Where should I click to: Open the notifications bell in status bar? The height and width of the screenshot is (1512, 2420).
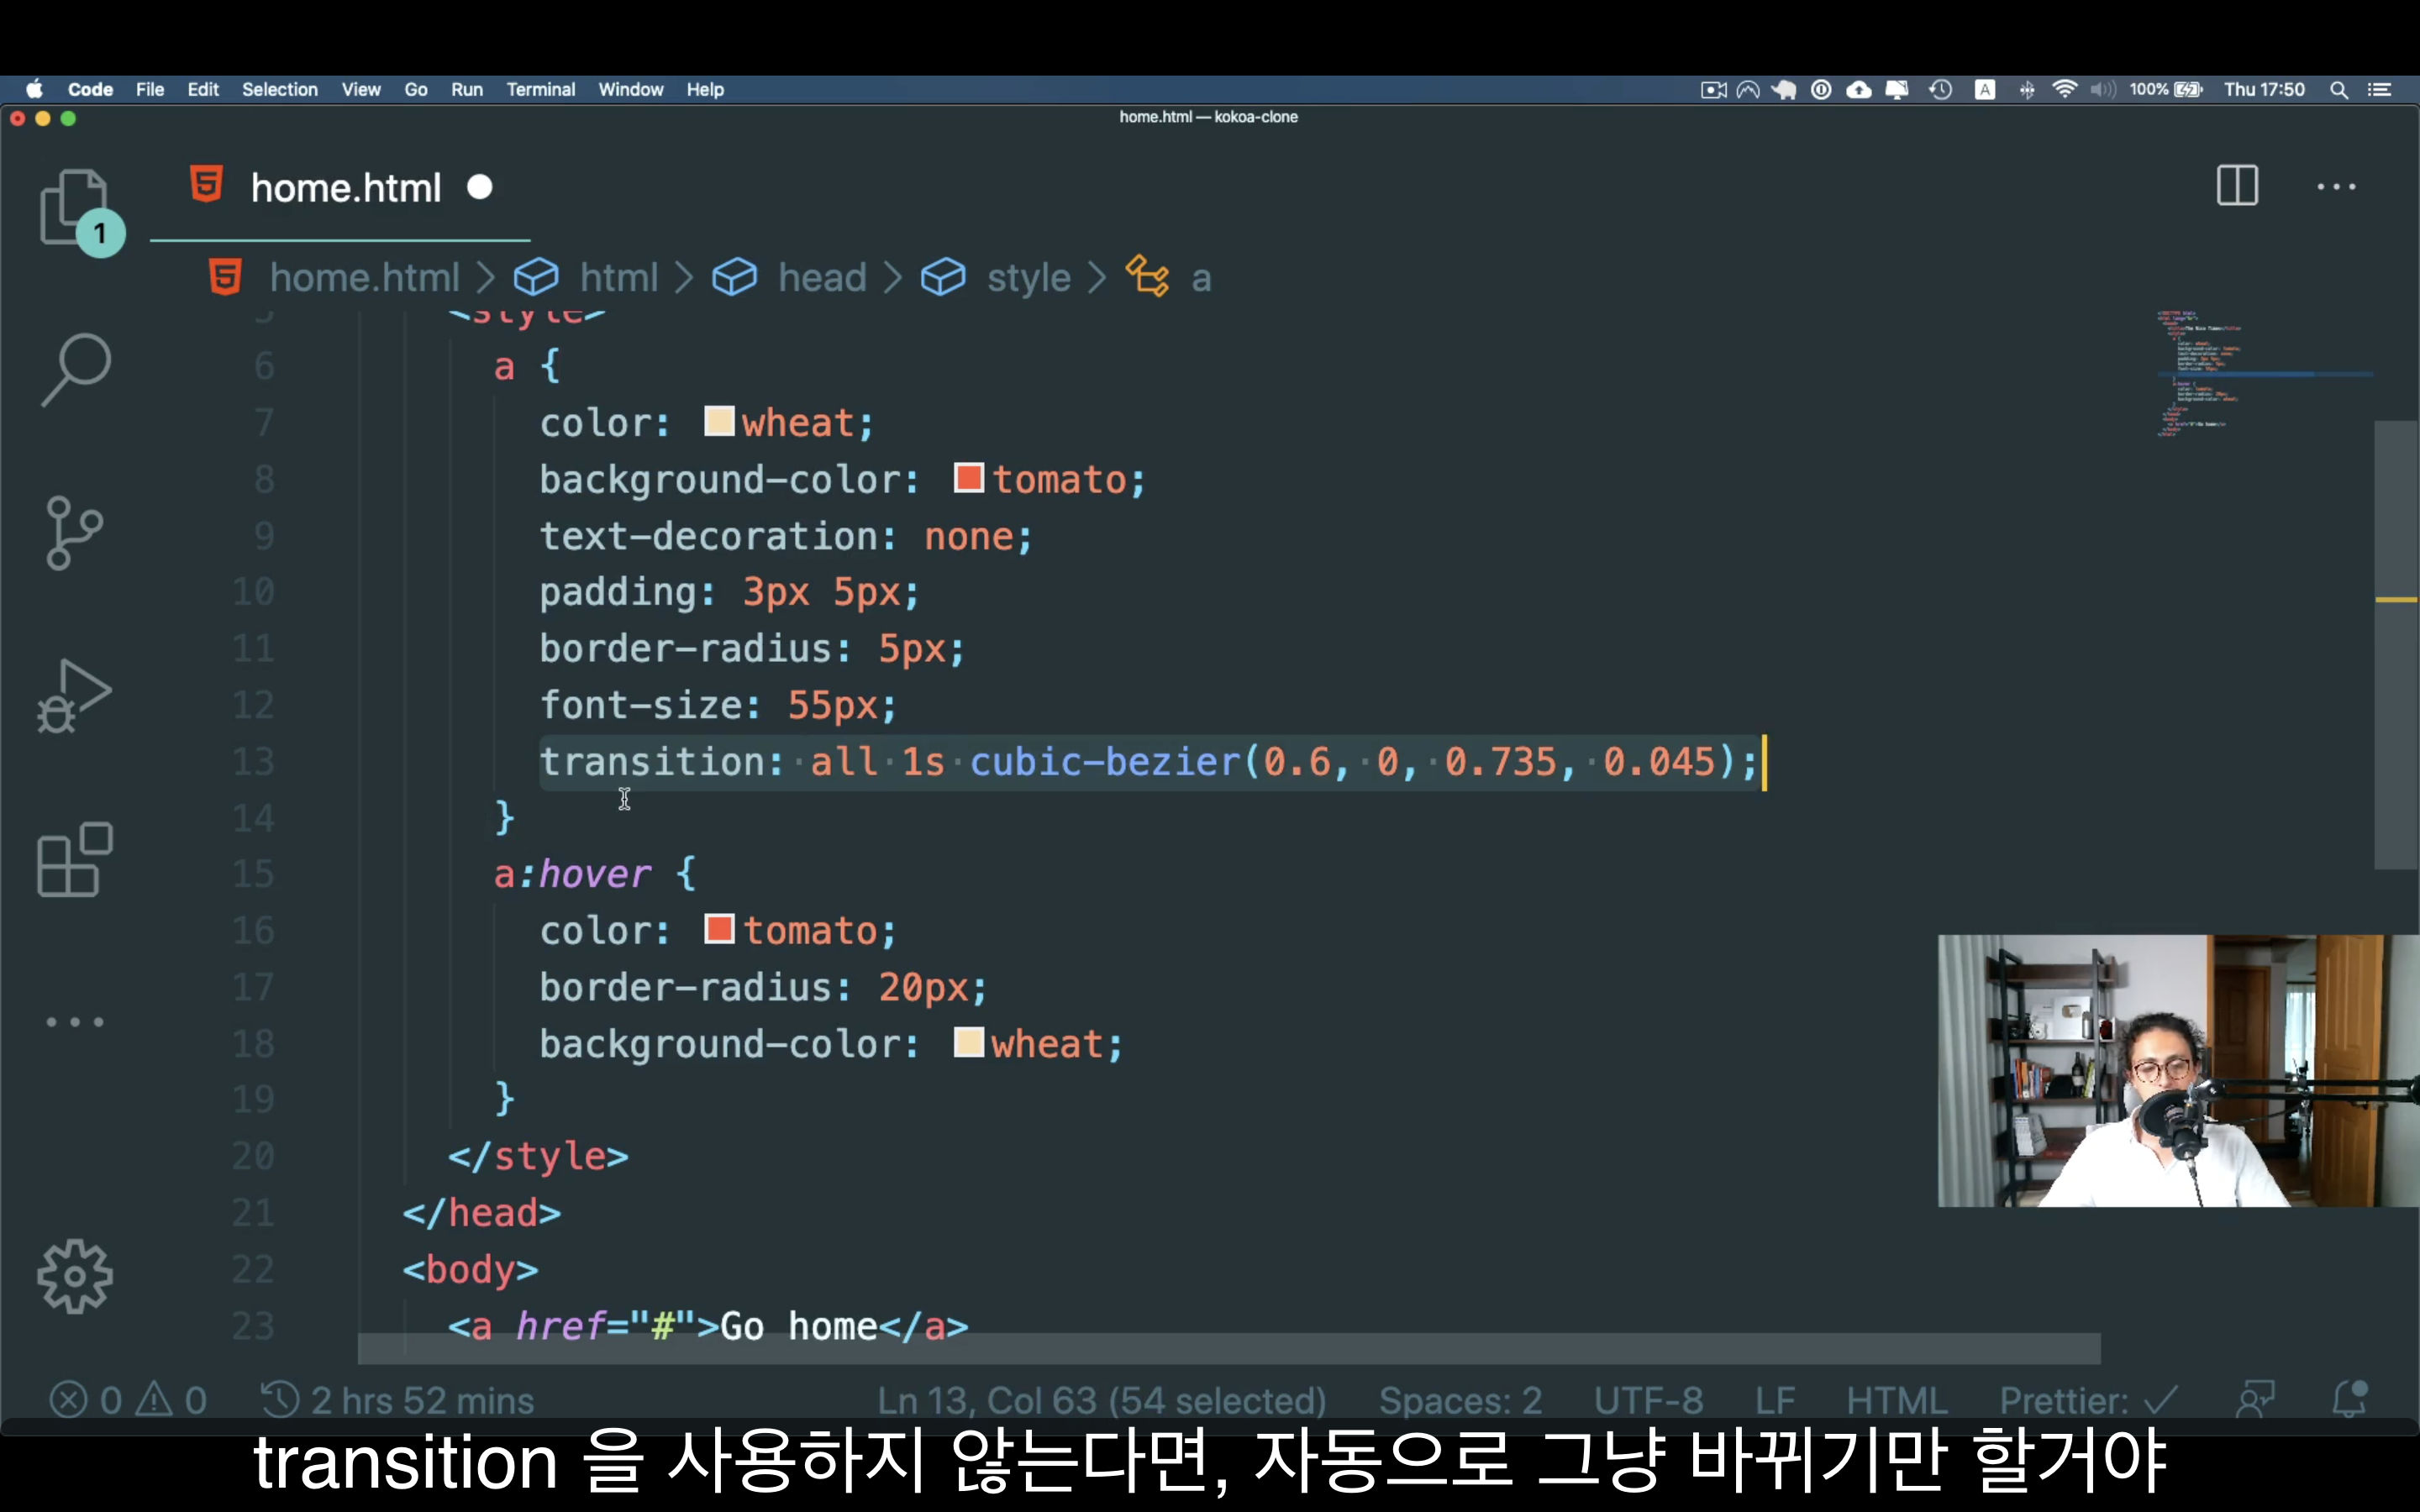pos(2349,1399)
